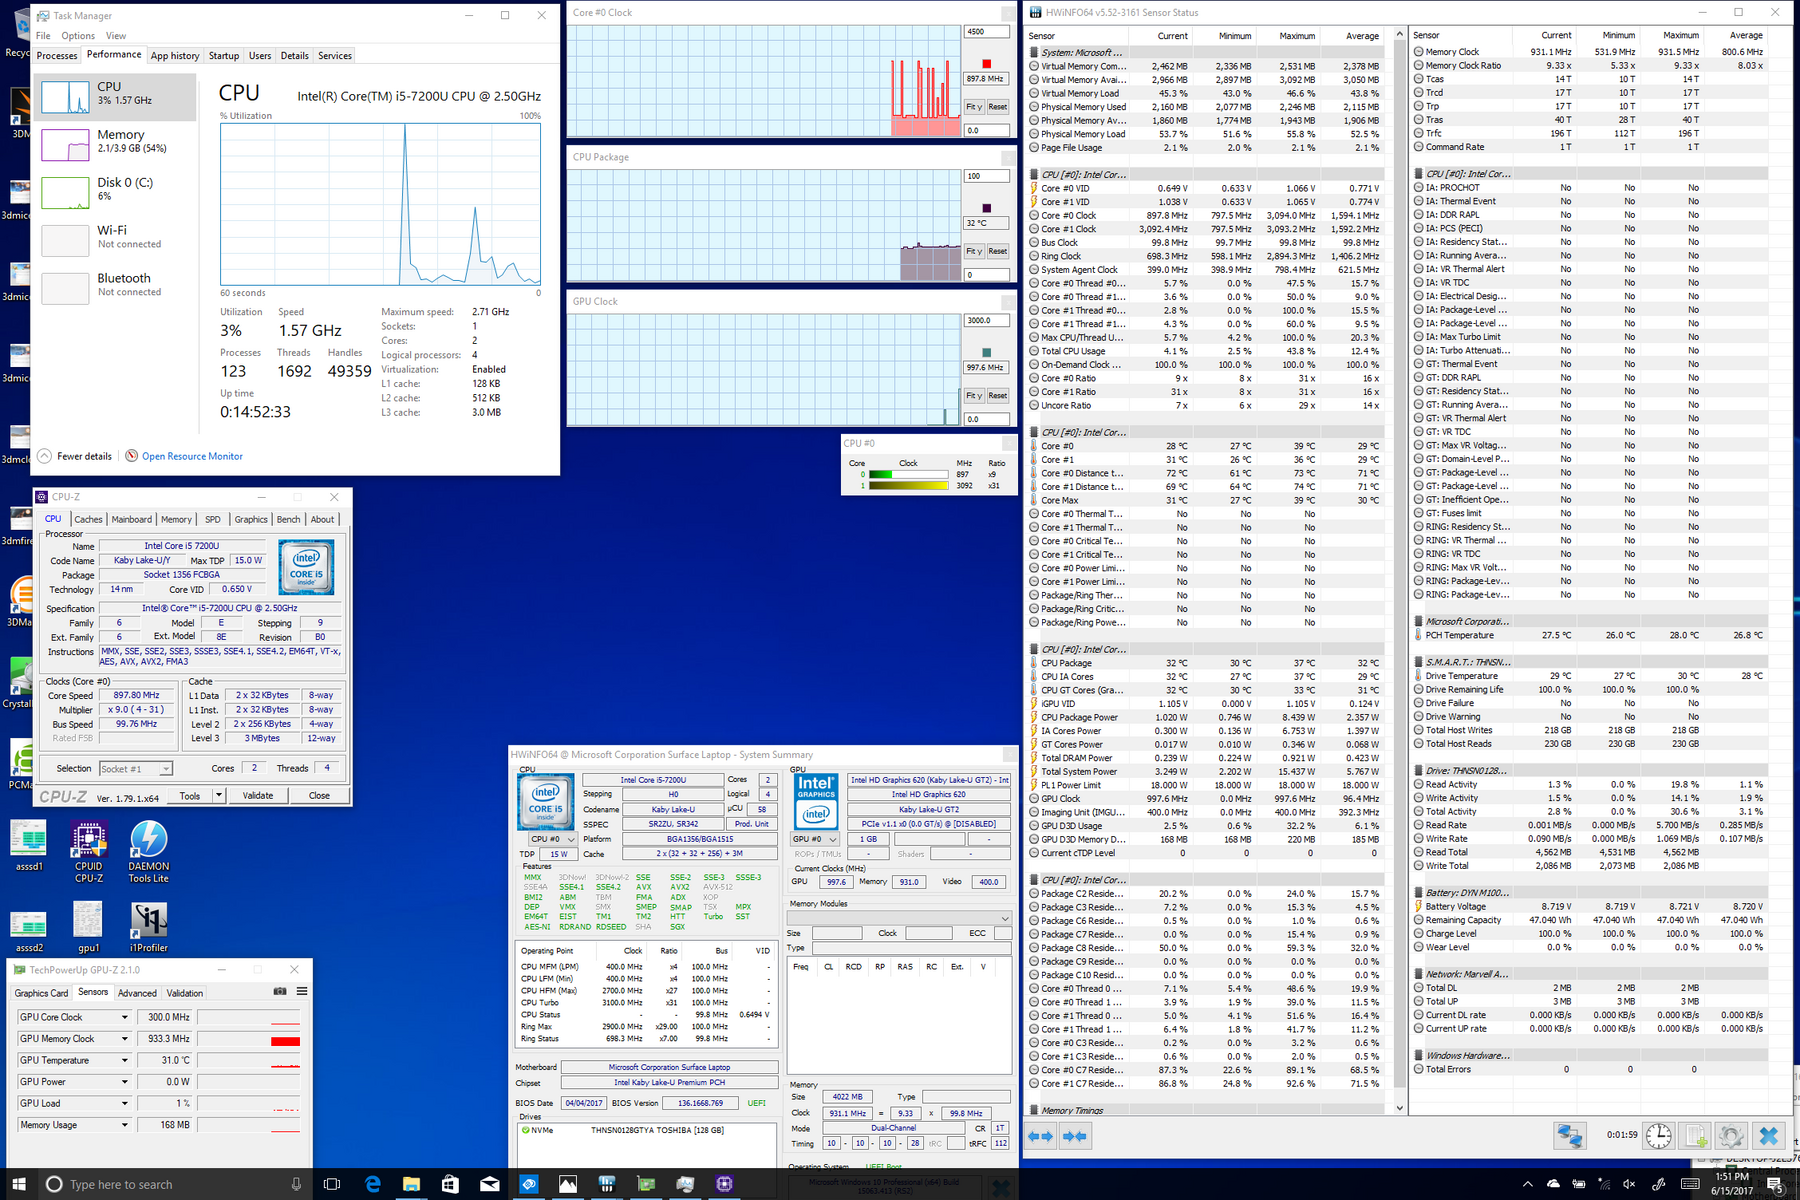Screen dimensions: 1800x1200
Task: Click the HWiNFO network monitors icon
Action: [x=1569, y=1136]
